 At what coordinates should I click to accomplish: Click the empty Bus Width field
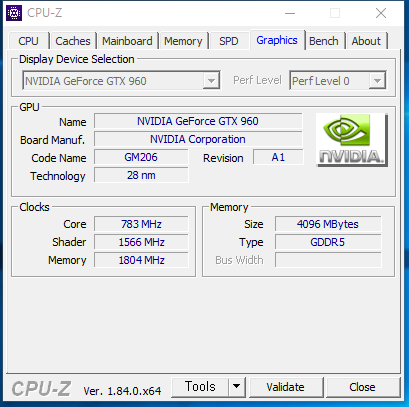[328, 260]
